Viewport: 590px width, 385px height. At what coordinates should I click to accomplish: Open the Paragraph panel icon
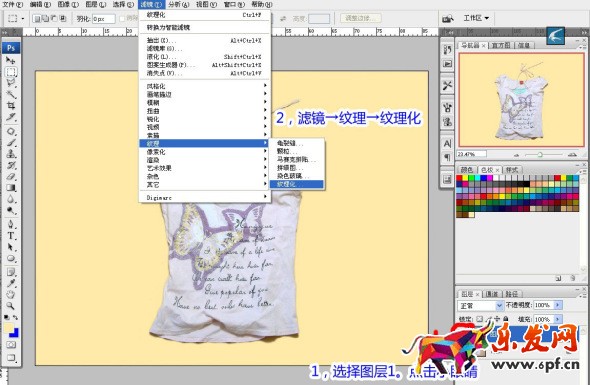(447, 158)
